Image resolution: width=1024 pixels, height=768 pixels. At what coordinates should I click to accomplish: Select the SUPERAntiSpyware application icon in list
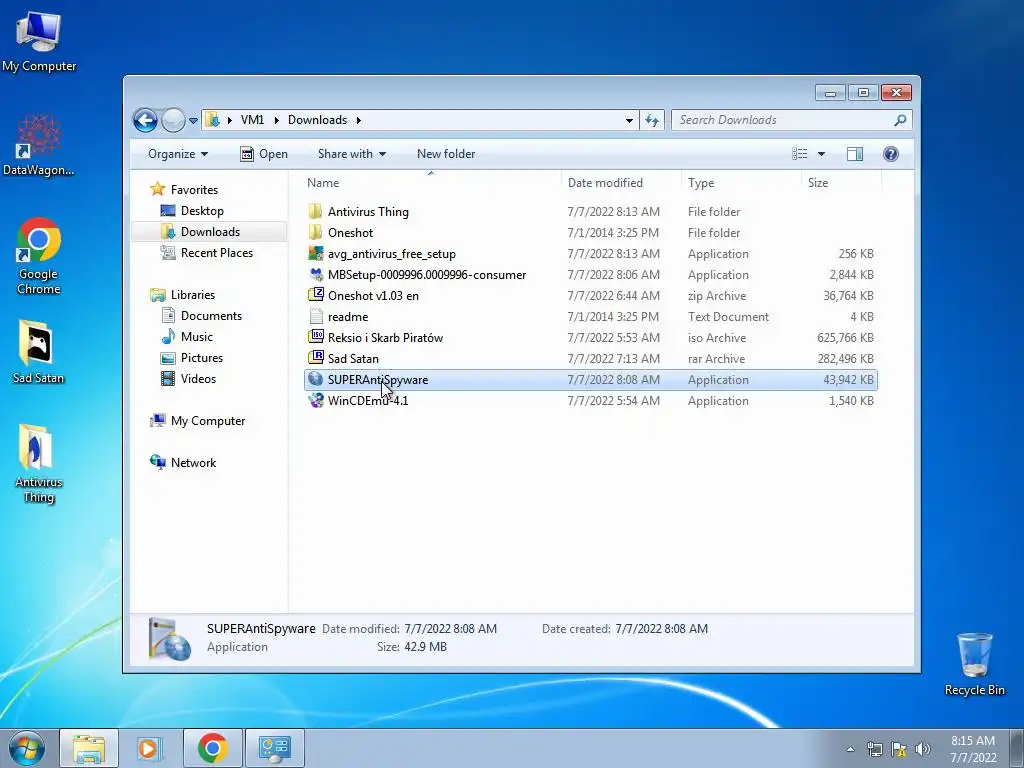315,379
